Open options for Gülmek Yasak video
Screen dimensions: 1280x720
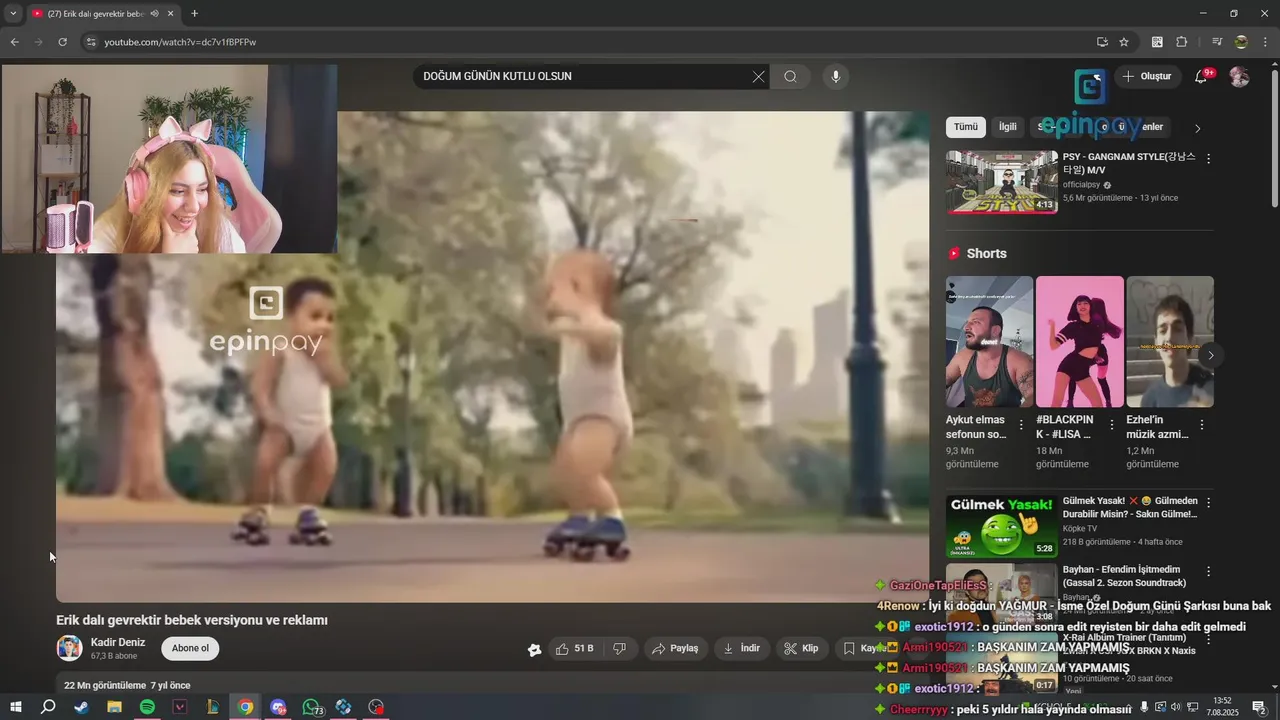coord(1208,502)
